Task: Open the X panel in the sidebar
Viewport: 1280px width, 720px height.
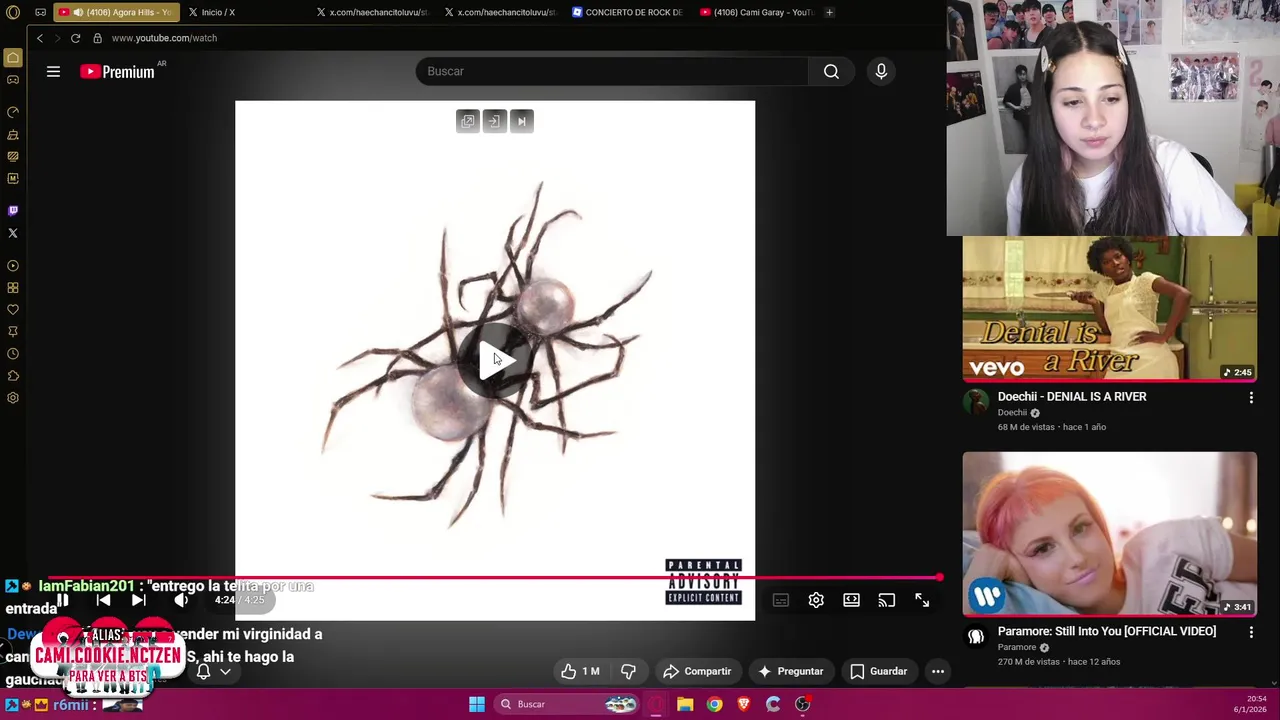Action: point(13,233)
